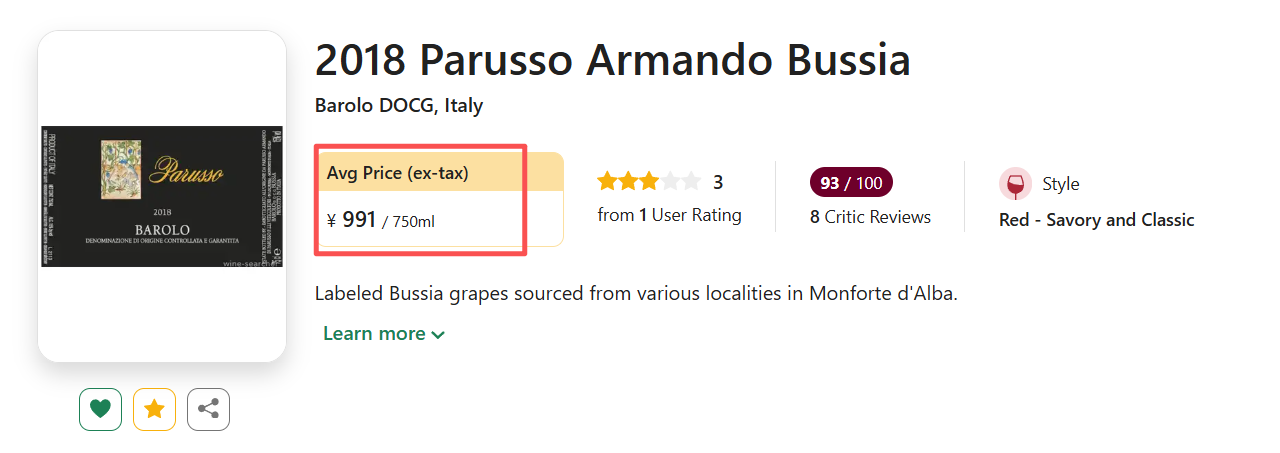The image size is (1280, 453).
Task: Click the from 1 User Rating link
Action: [x=669, y=215]
